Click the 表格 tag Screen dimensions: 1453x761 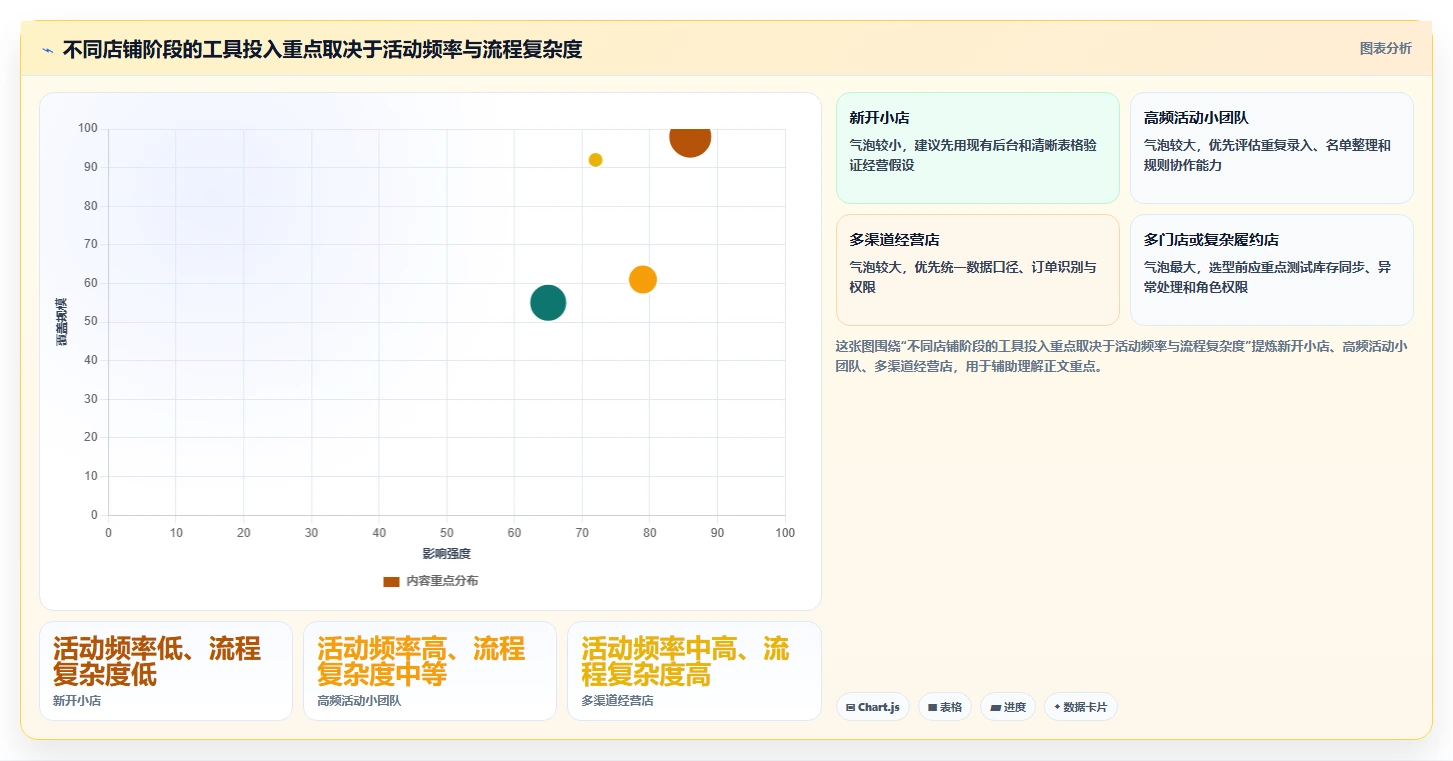point(944,707)
